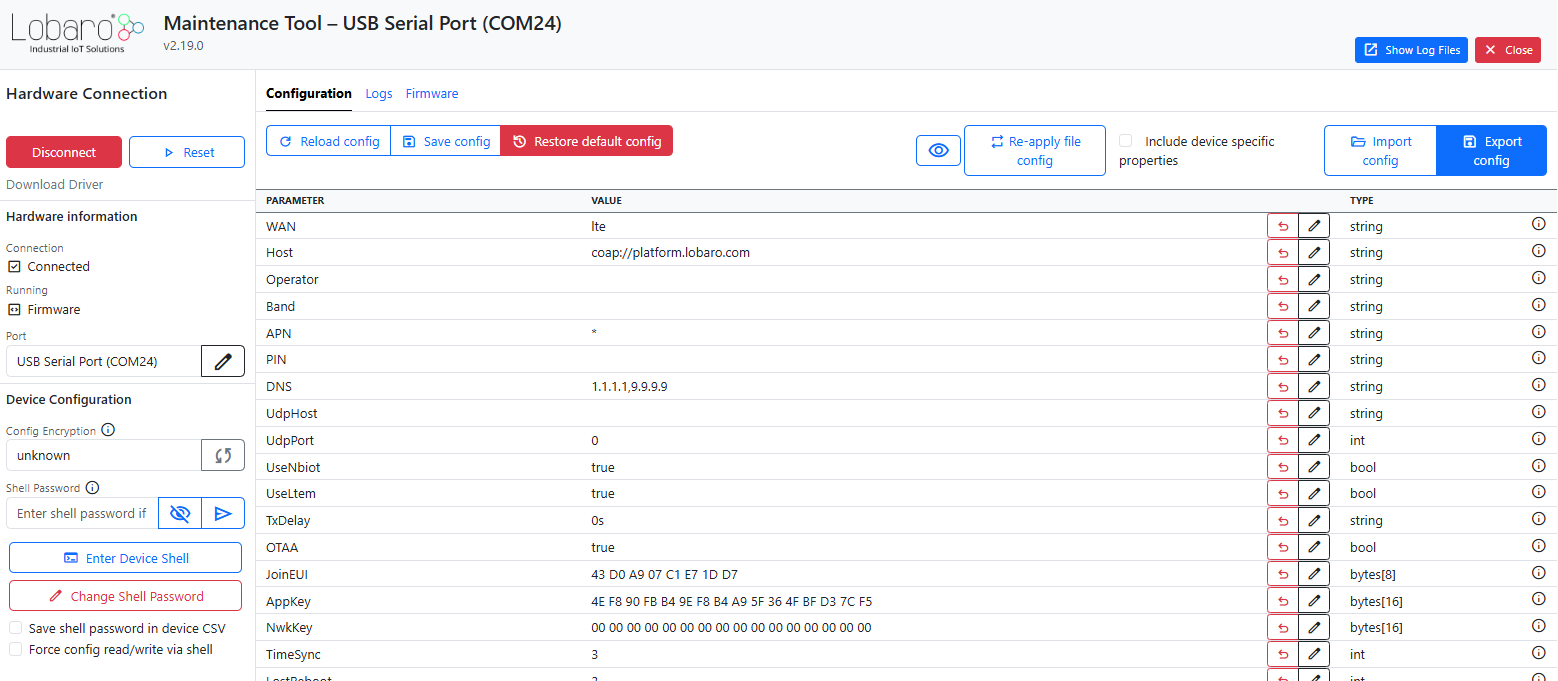Switch to the Configuration tab
This screenshot has height=681, width=1558.
pos(309,93)
